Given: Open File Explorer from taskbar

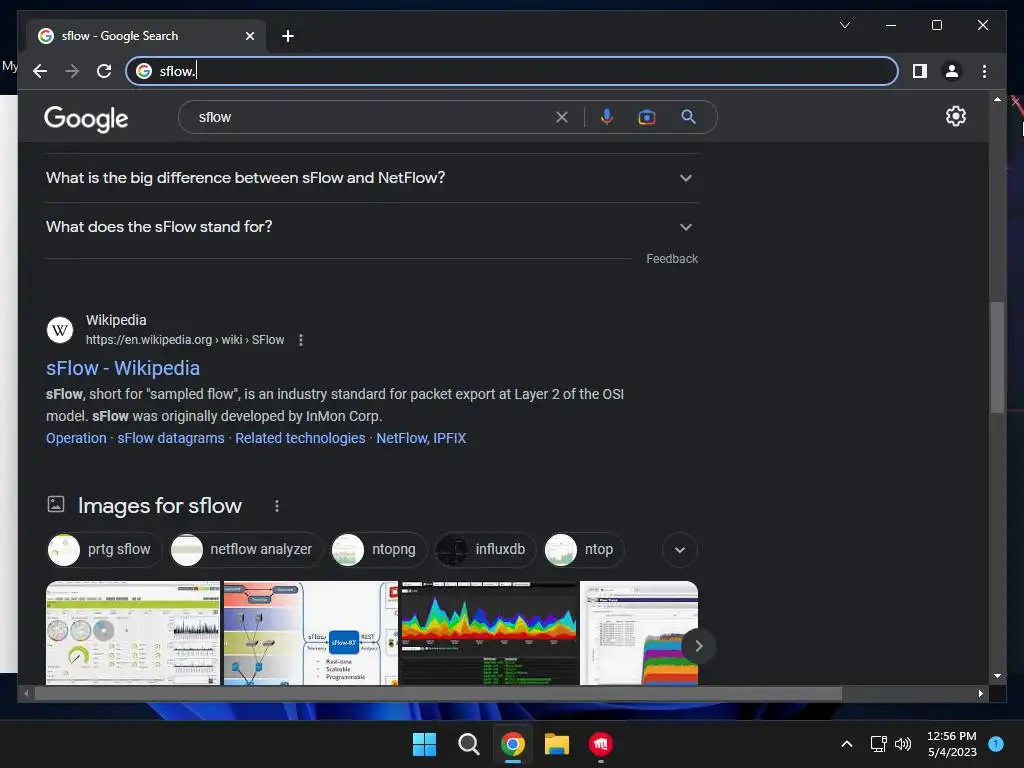Looking at the screenshot, I should coord(557,744).
